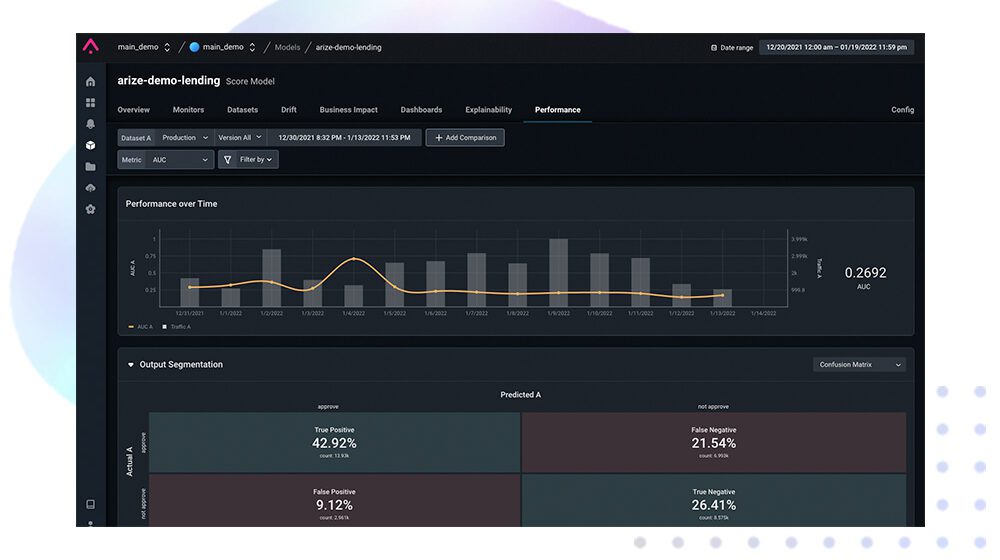Click the blue main_demo space circle icon

coord(195,47)
